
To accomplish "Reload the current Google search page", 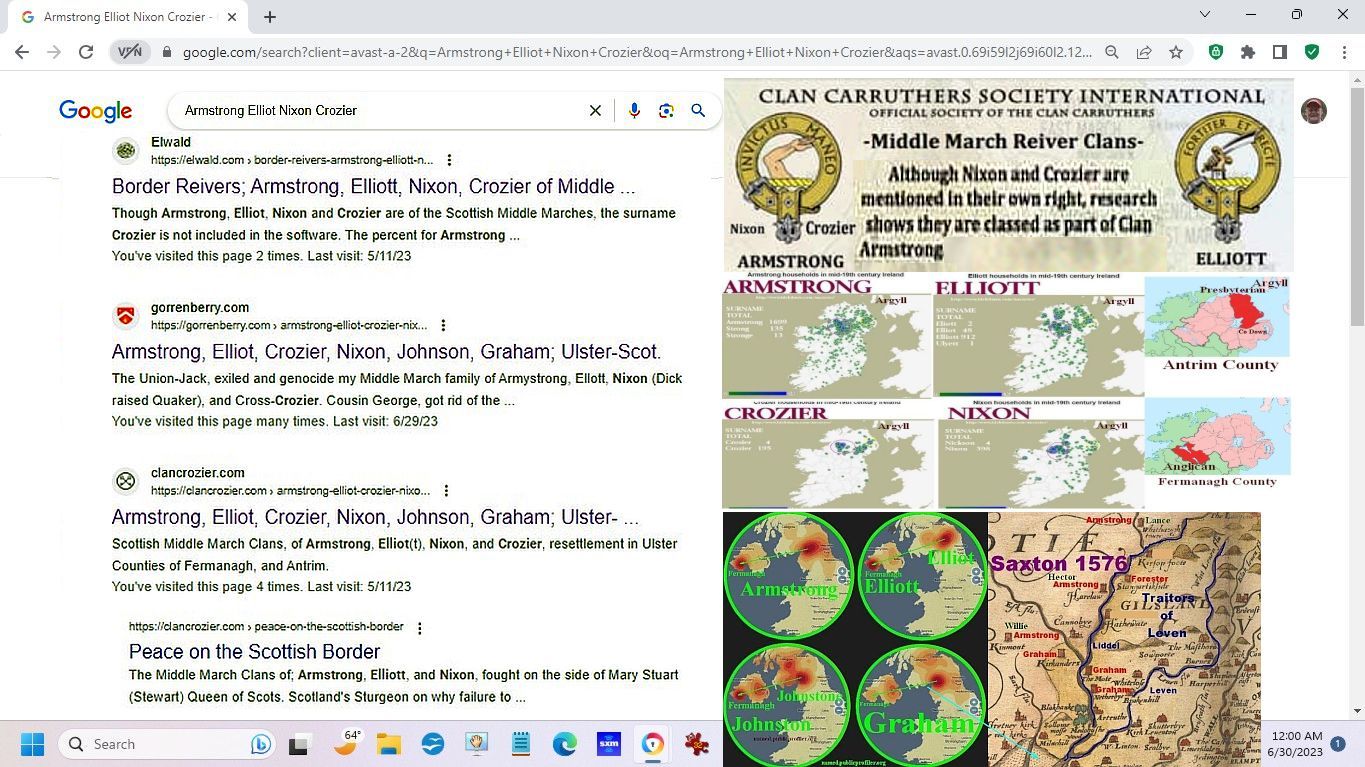I will click(x=86, y=52).
